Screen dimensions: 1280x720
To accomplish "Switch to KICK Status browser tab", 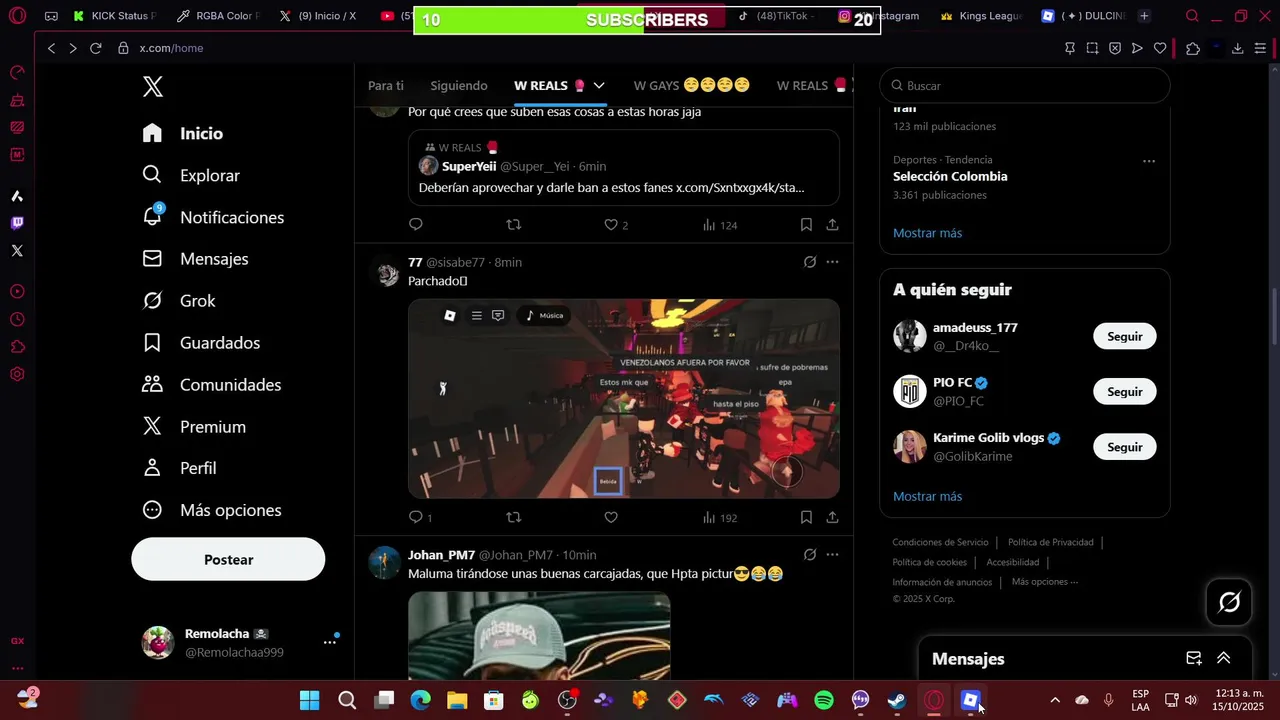I will [x=113, y=16].
